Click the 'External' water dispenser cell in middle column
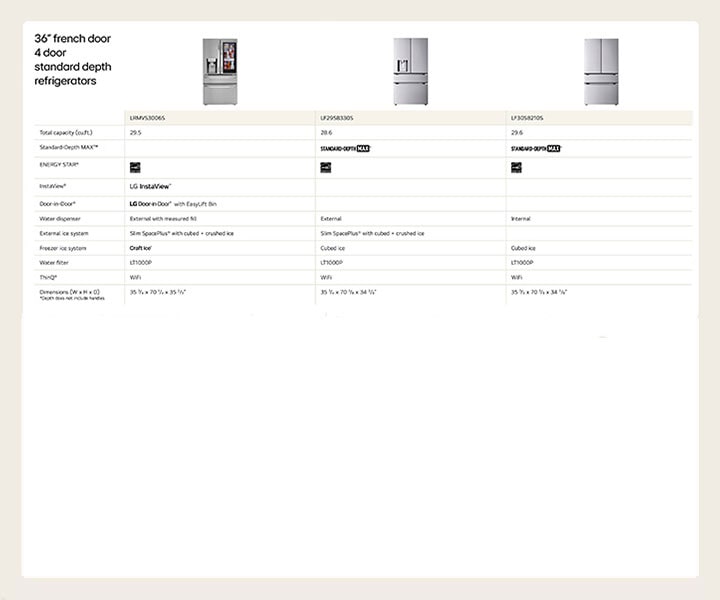The image size is (720, 600). [x=331, y=219]
